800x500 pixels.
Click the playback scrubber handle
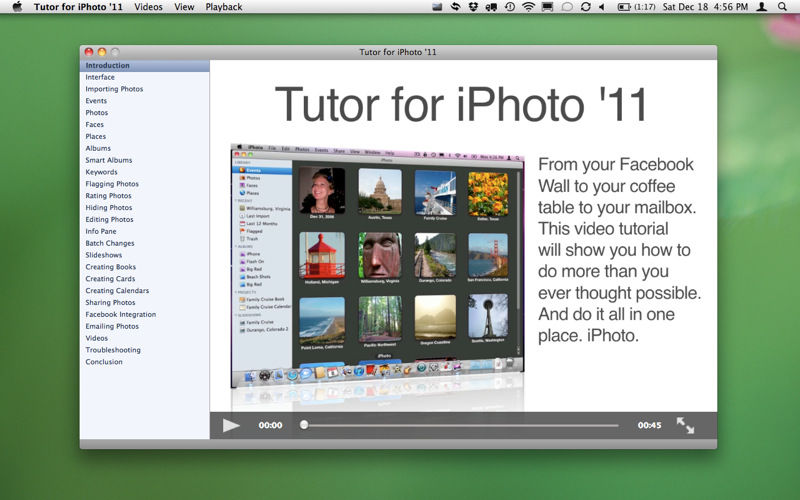(x=304, y=424)
